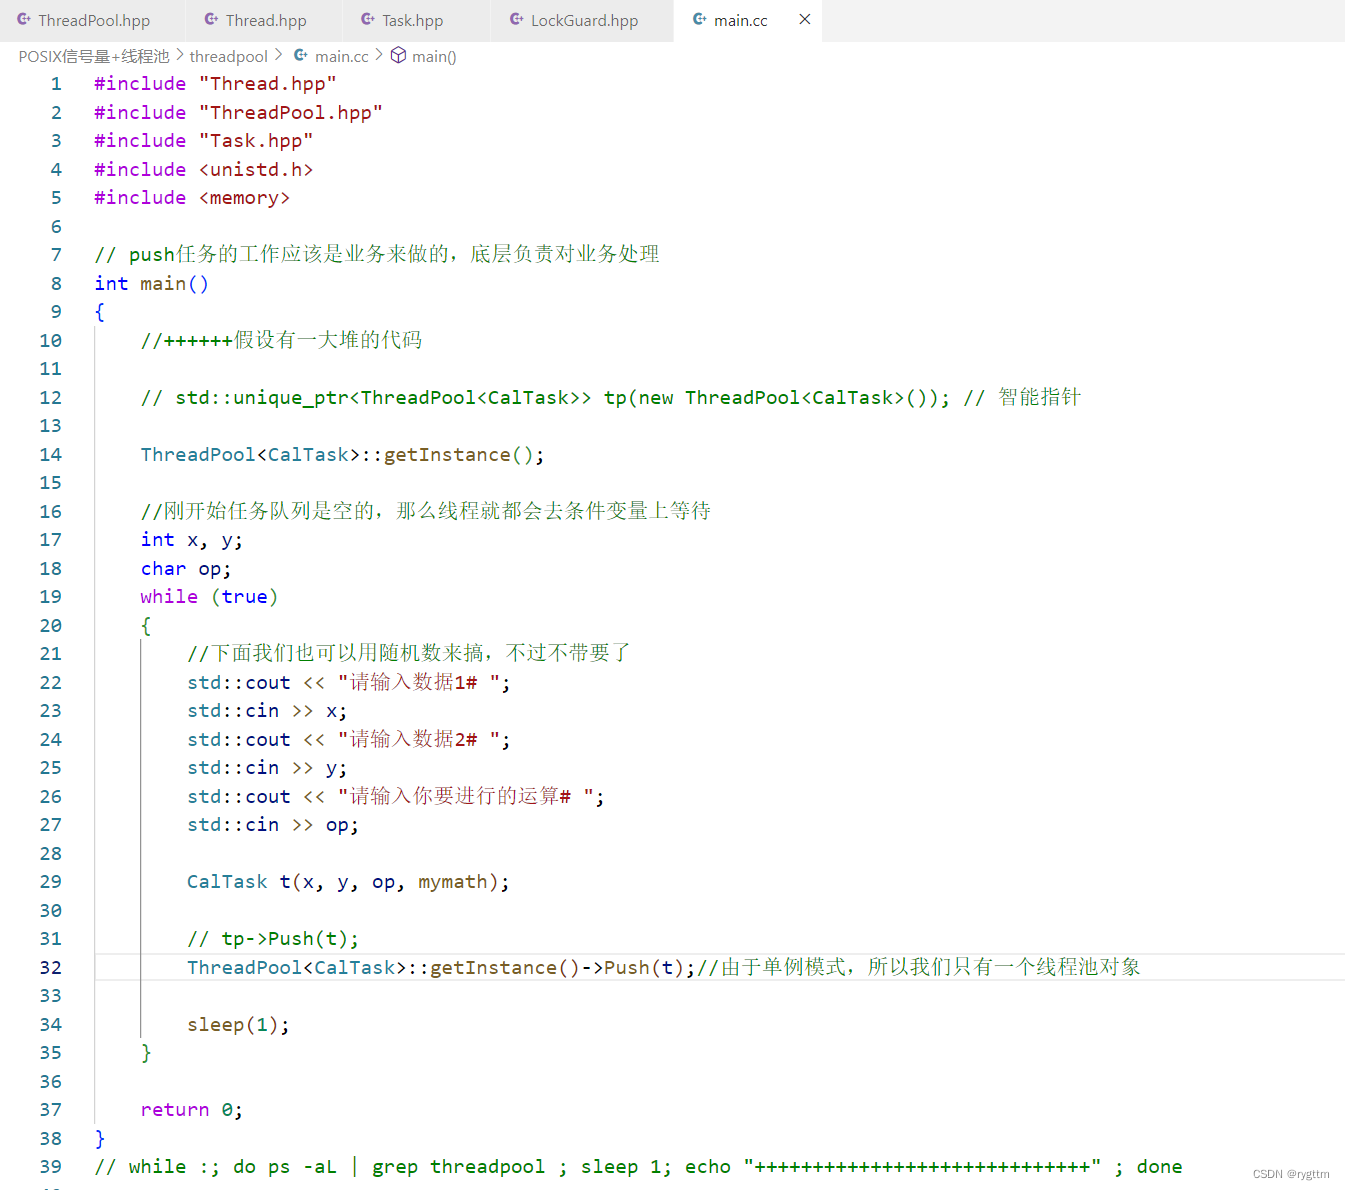Click the cube symbol icon before main()
Viewport: 1345px width, 1190px height.
pyautogui.click(x=398, y=56)
